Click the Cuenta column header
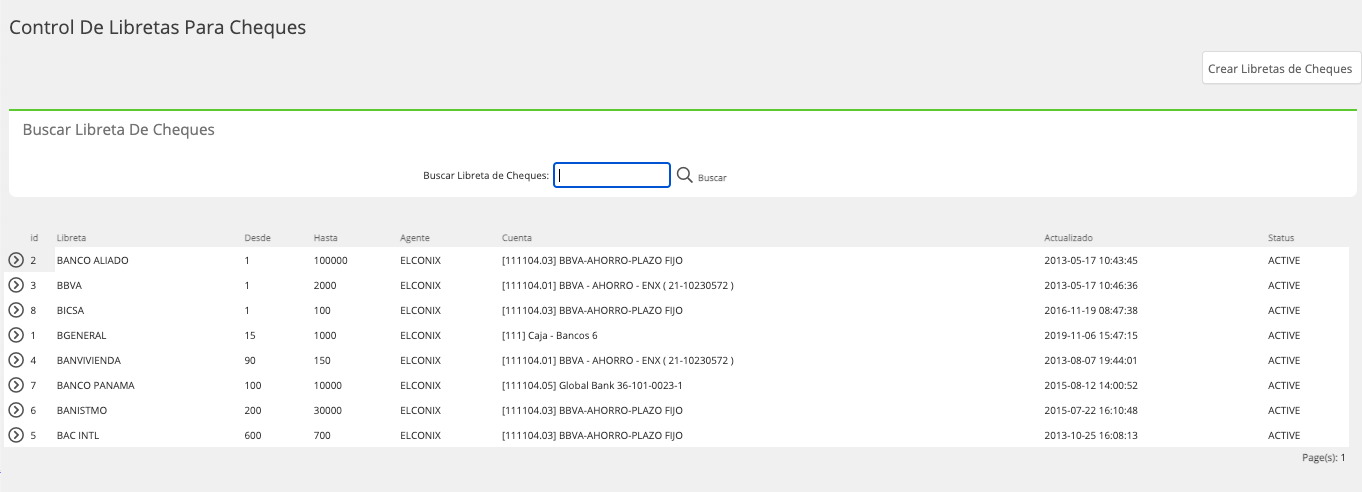The height and width of the screenshot is (492, 1362). (517, 238)
